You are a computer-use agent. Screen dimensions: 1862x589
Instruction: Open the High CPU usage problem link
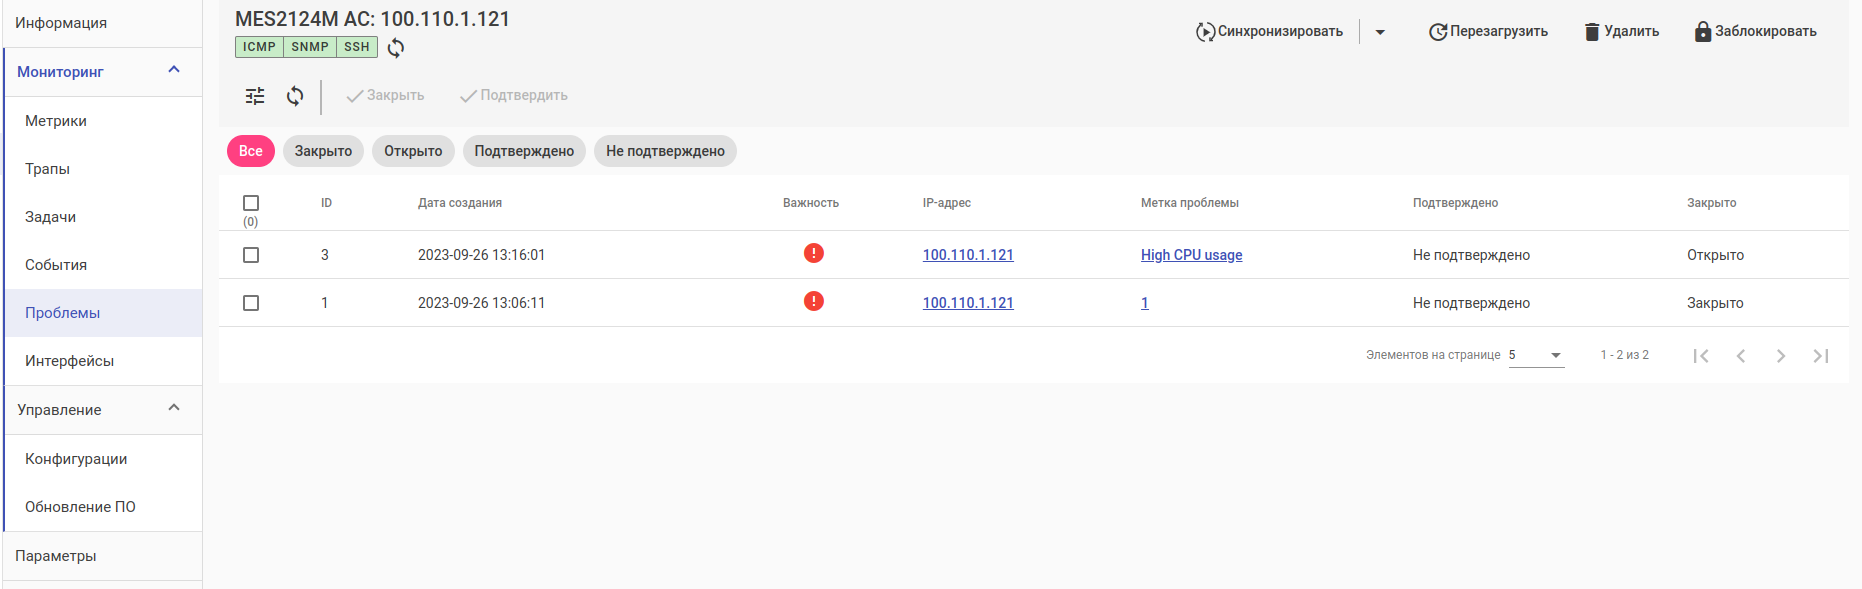coord(1191,255)
